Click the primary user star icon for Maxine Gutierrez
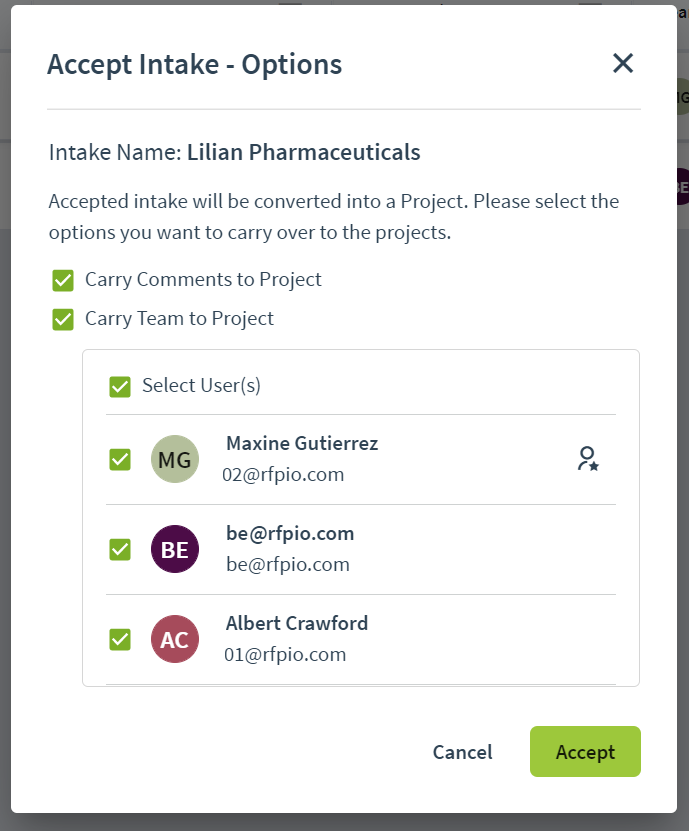 (588, 458)
